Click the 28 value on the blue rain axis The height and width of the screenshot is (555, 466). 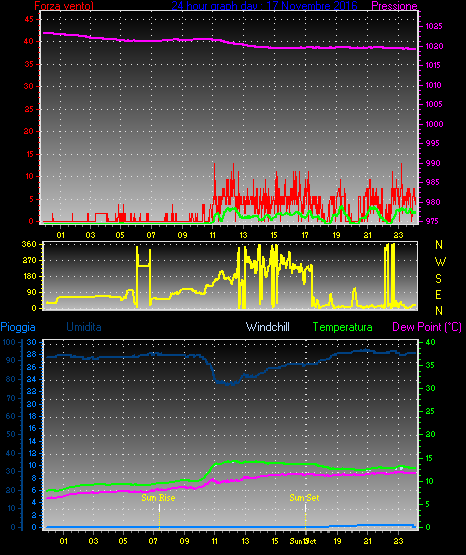click(x=32, y=354)
